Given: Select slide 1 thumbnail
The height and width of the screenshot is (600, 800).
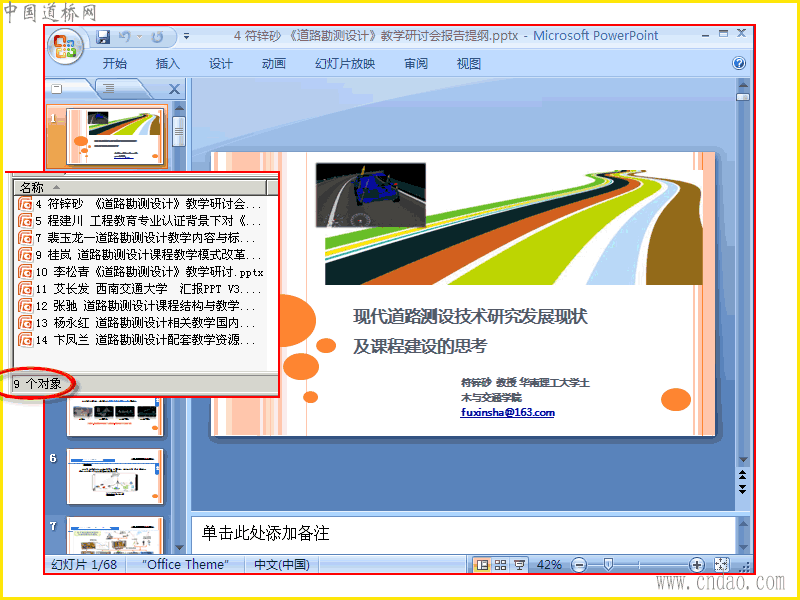Looking at the screenshot, I should (115, 136).
